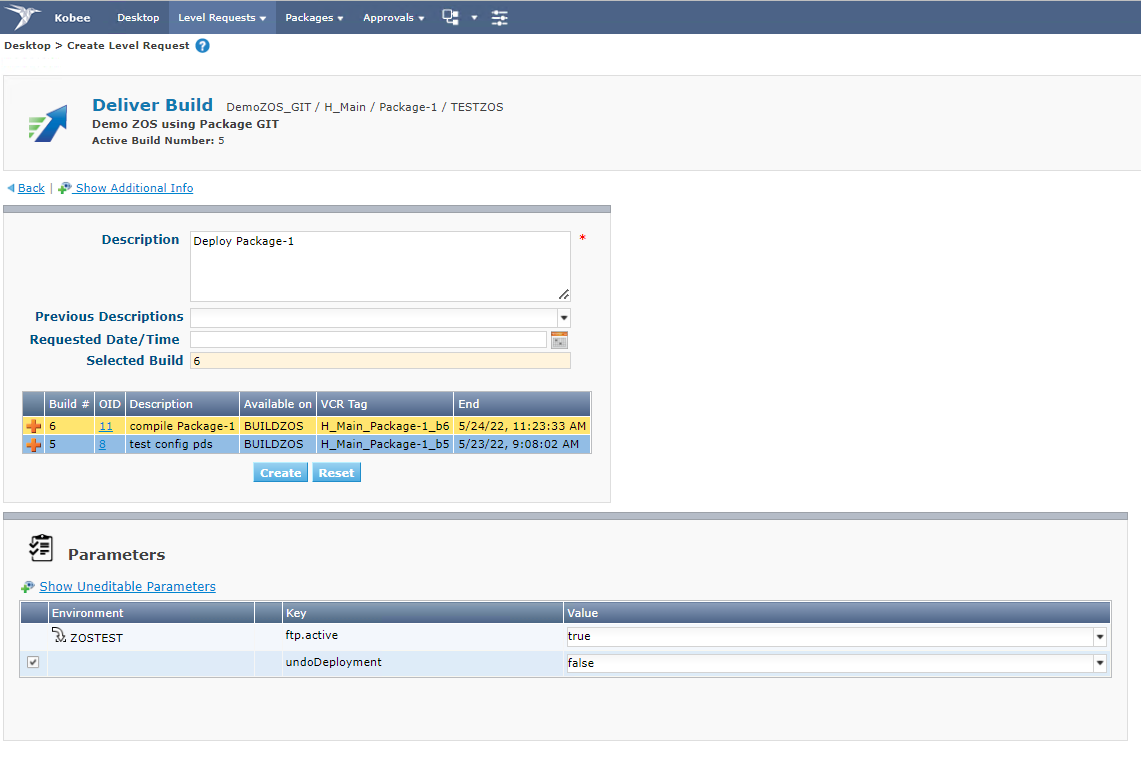Click the Kobee hummingbird logo

[22, 16]
